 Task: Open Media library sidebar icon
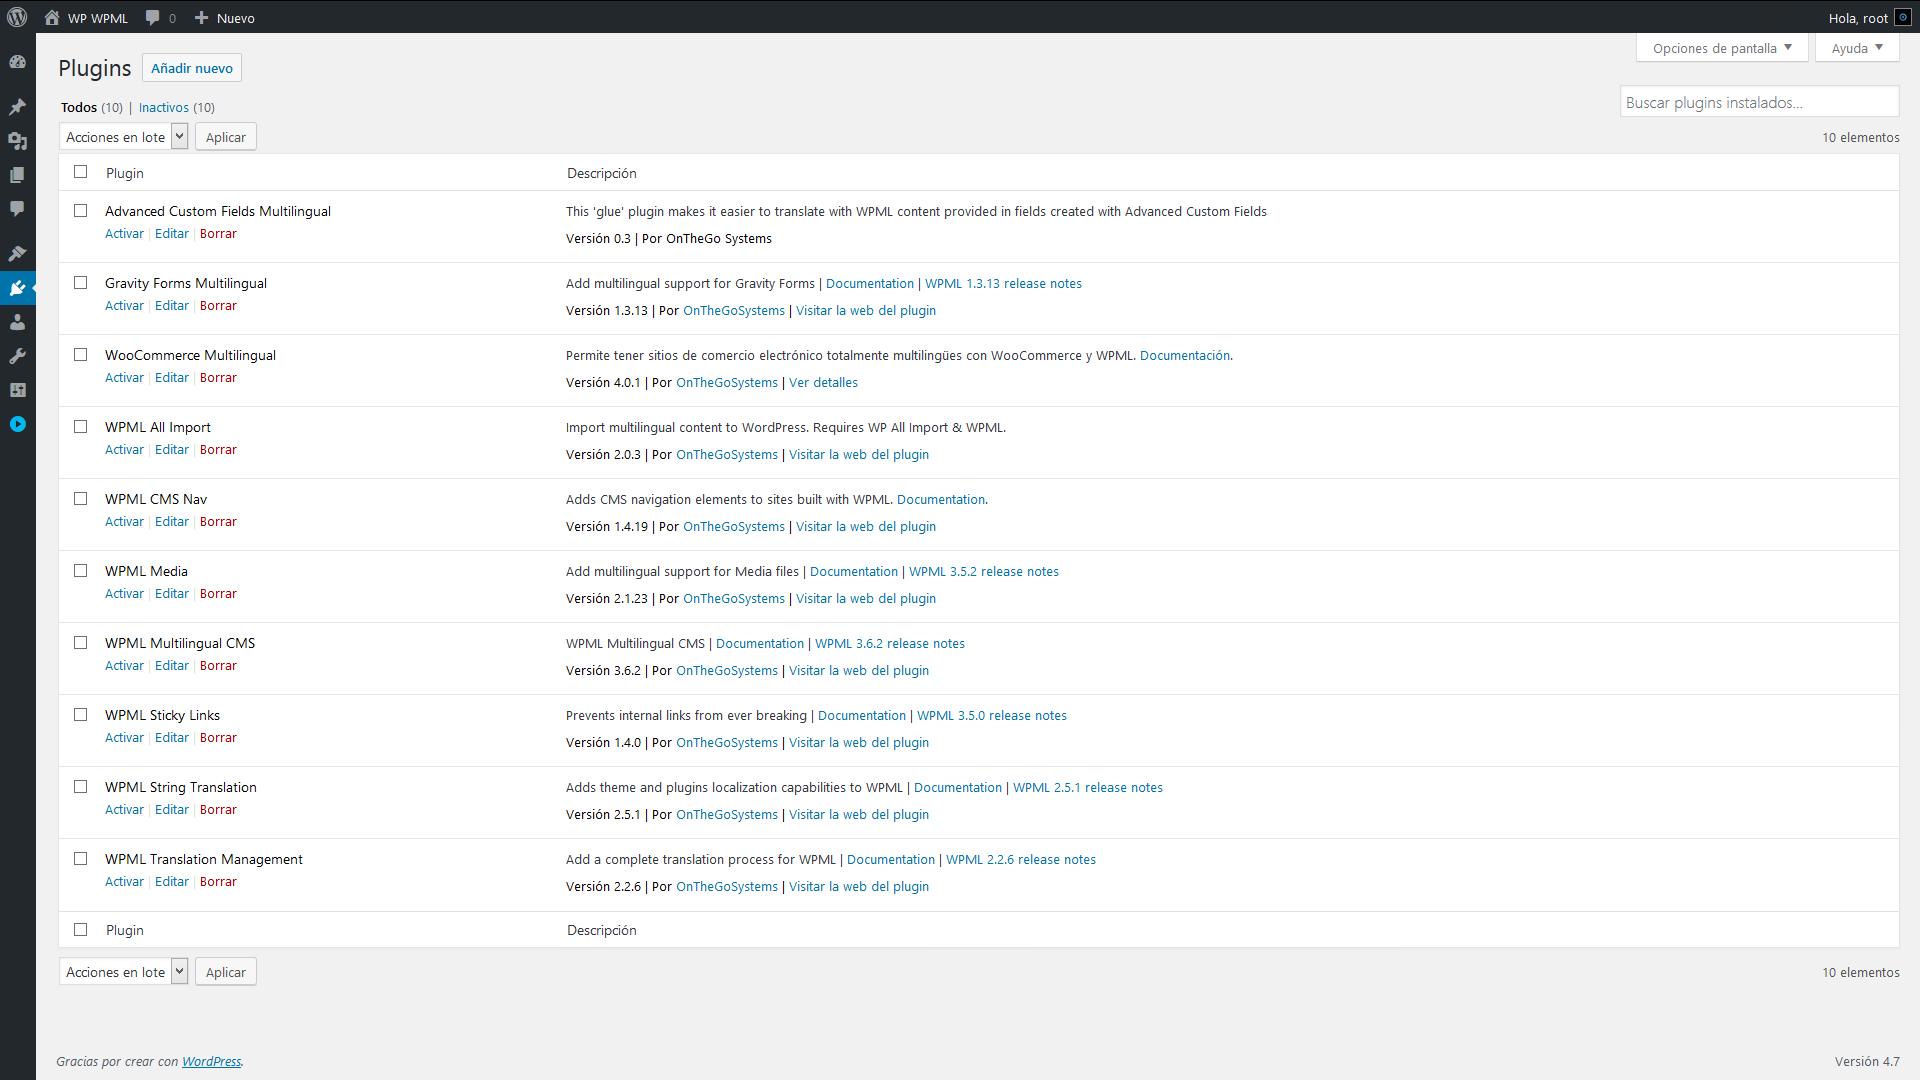click(17, 141)
